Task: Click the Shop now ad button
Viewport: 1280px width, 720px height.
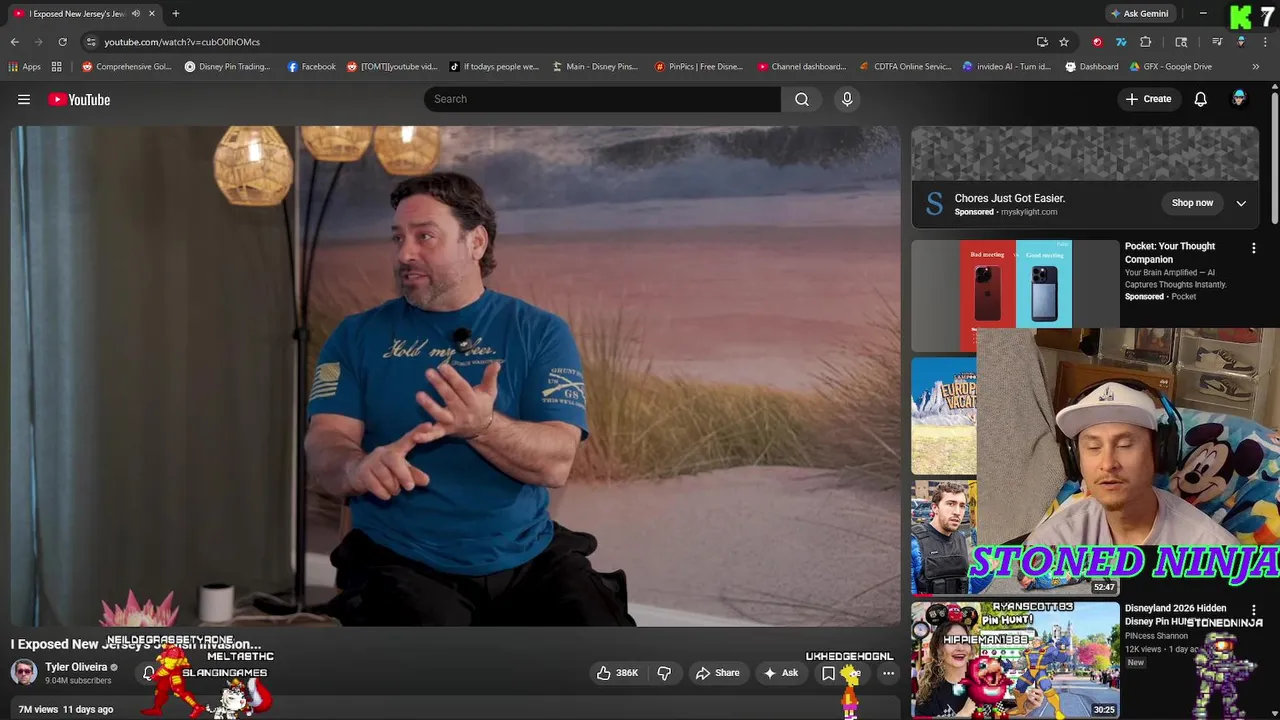Action: pos(1192,203)
